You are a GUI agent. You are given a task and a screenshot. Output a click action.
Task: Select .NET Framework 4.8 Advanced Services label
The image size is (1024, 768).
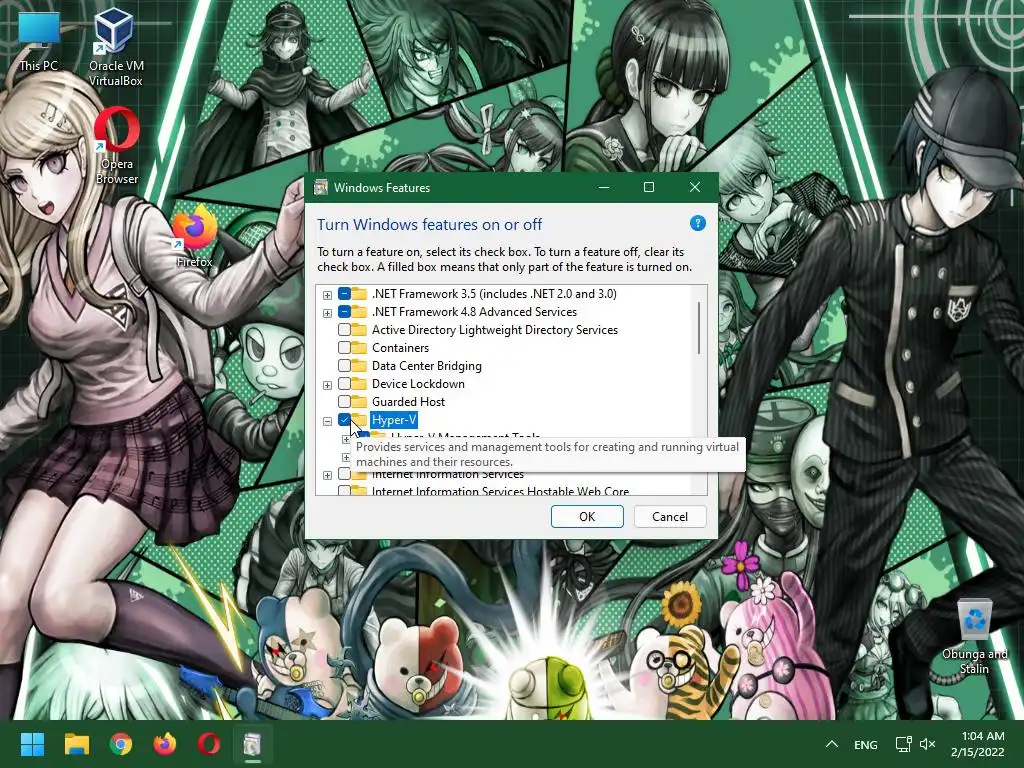474,312
